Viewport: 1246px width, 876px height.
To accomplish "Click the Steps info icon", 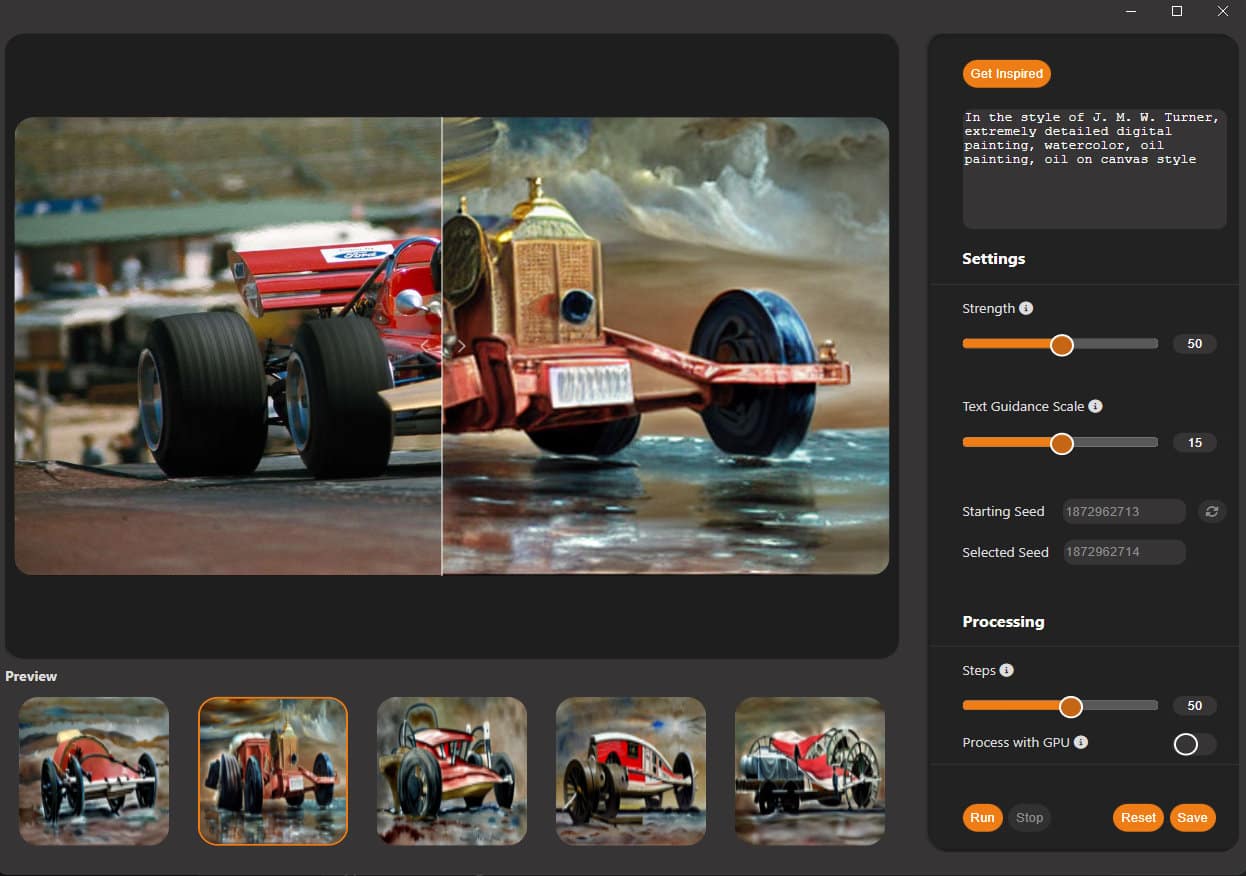I will click(1006, 670).
